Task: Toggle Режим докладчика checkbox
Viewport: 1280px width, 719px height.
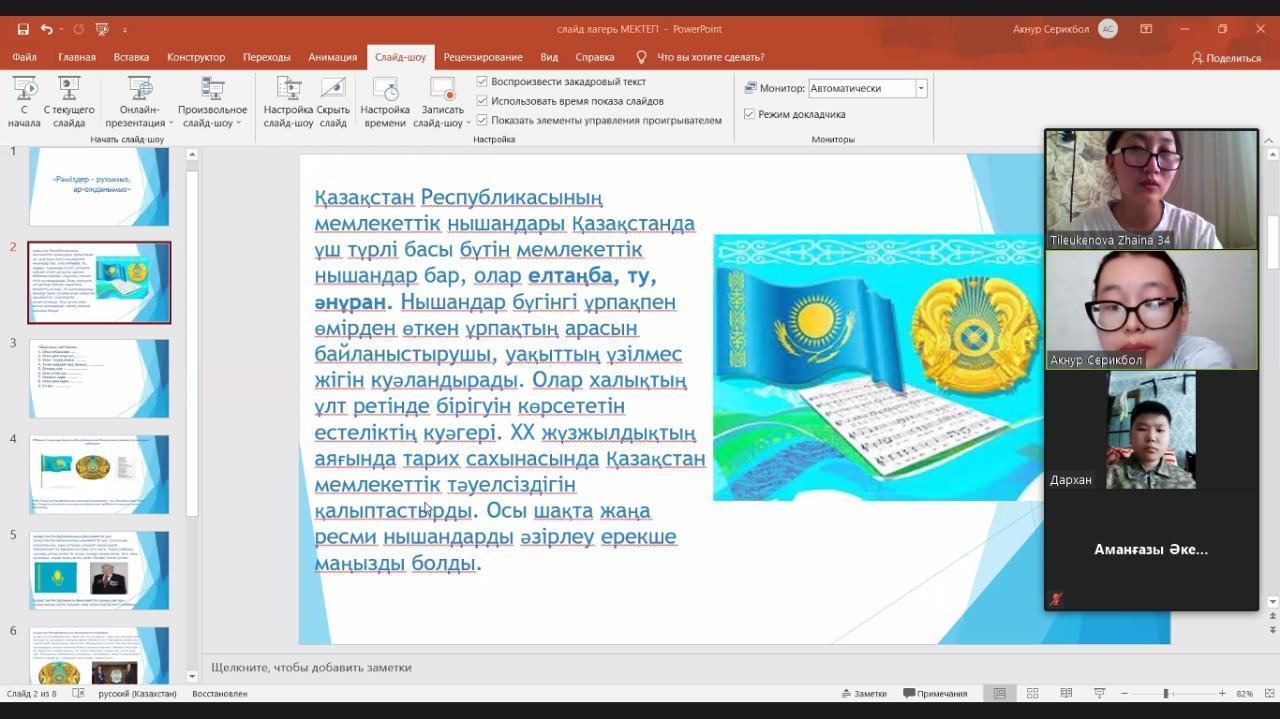Action: pos(749,114)
